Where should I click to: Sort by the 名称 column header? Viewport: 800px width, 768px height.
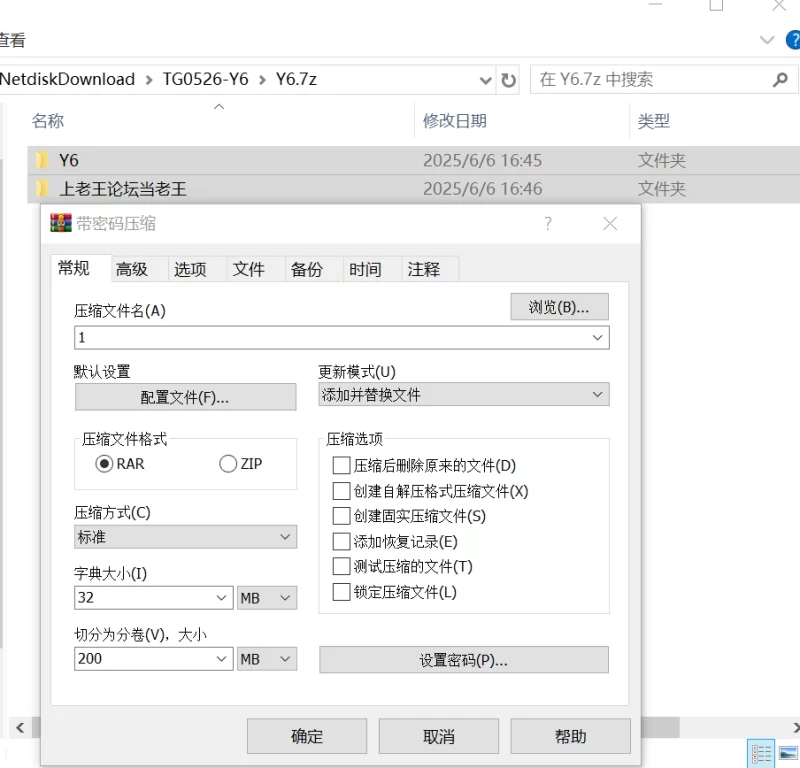[x=48, y=121]
